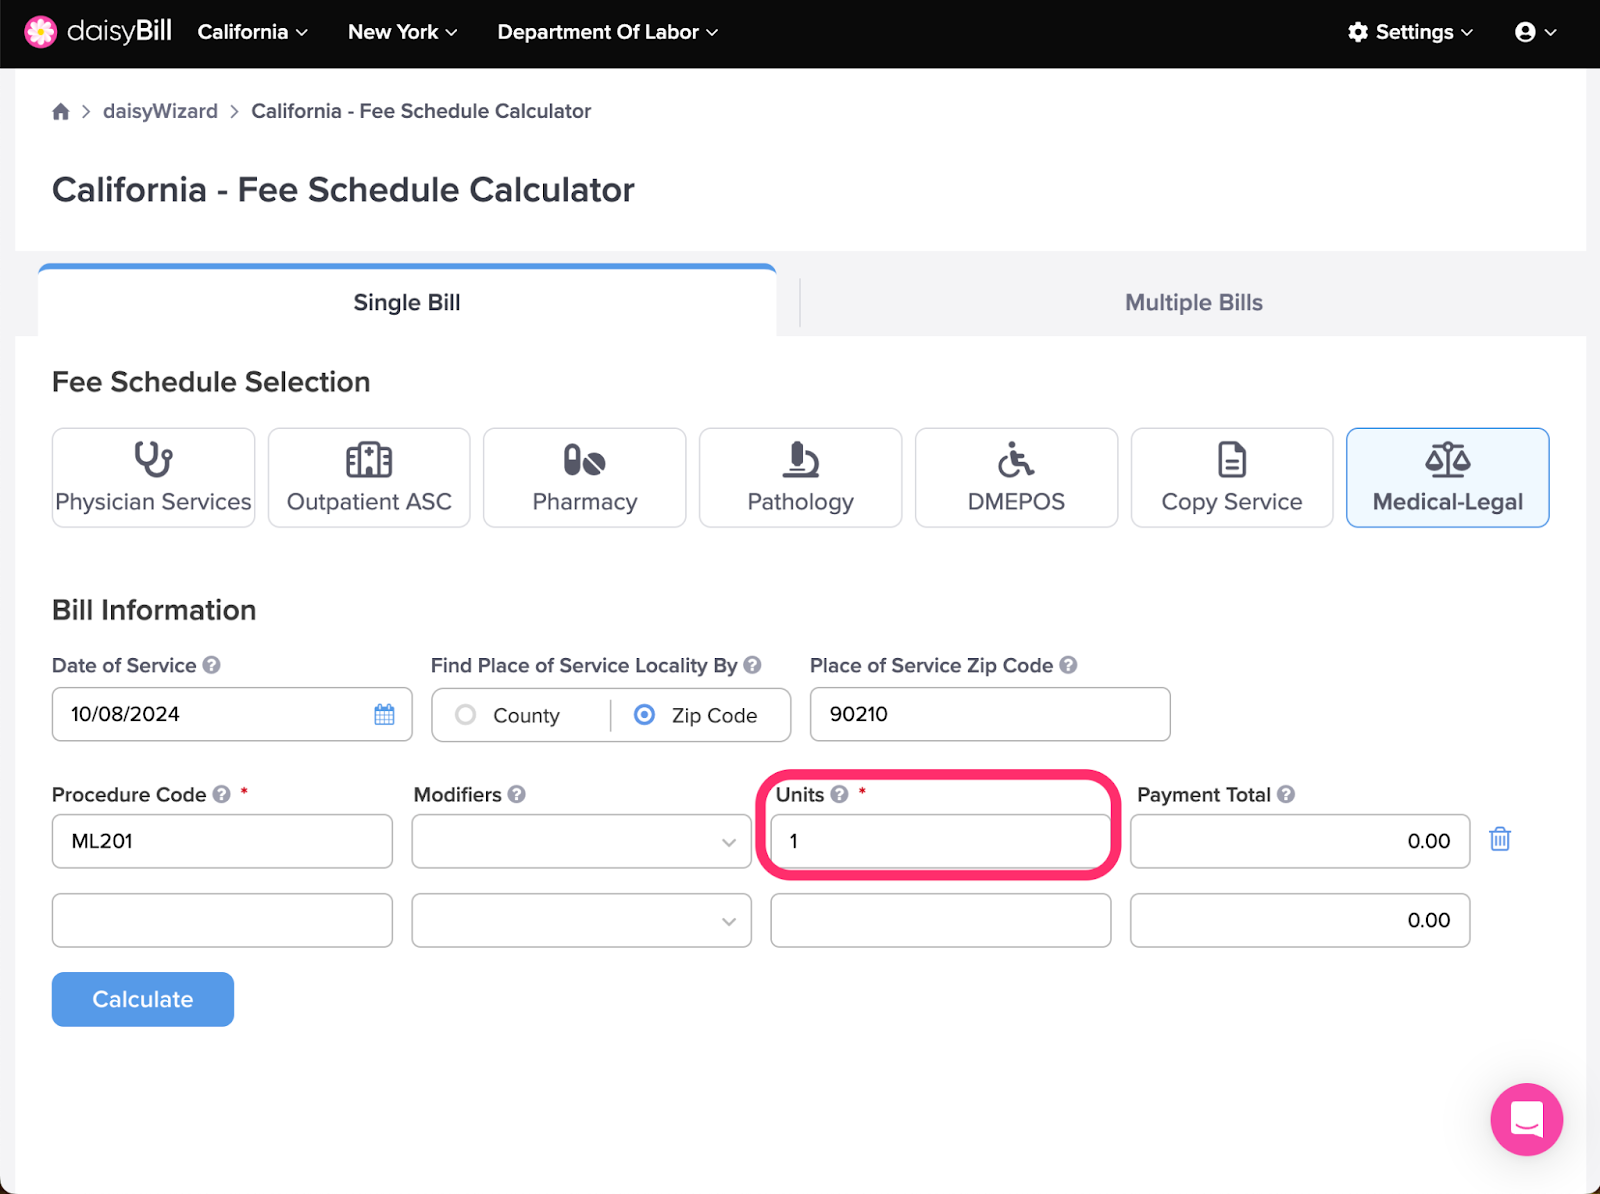Choose the Zip Code radio option
Image resolution: width=1600 pixels, height=1194 pixels.
(645, 715)
